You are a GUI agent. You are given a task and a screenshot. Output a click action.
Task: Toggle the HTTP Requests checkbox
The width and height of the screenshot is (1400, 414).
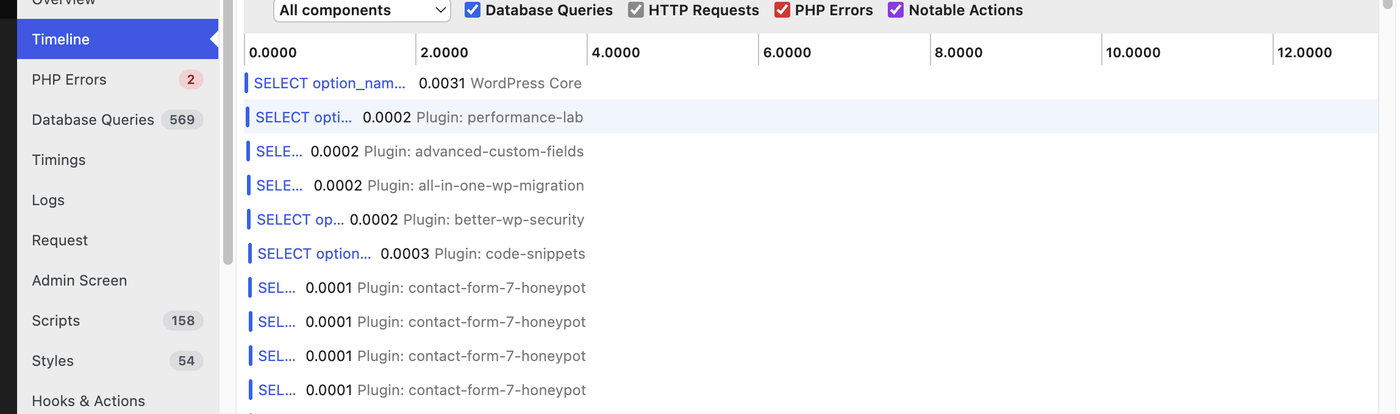(636, 10)
